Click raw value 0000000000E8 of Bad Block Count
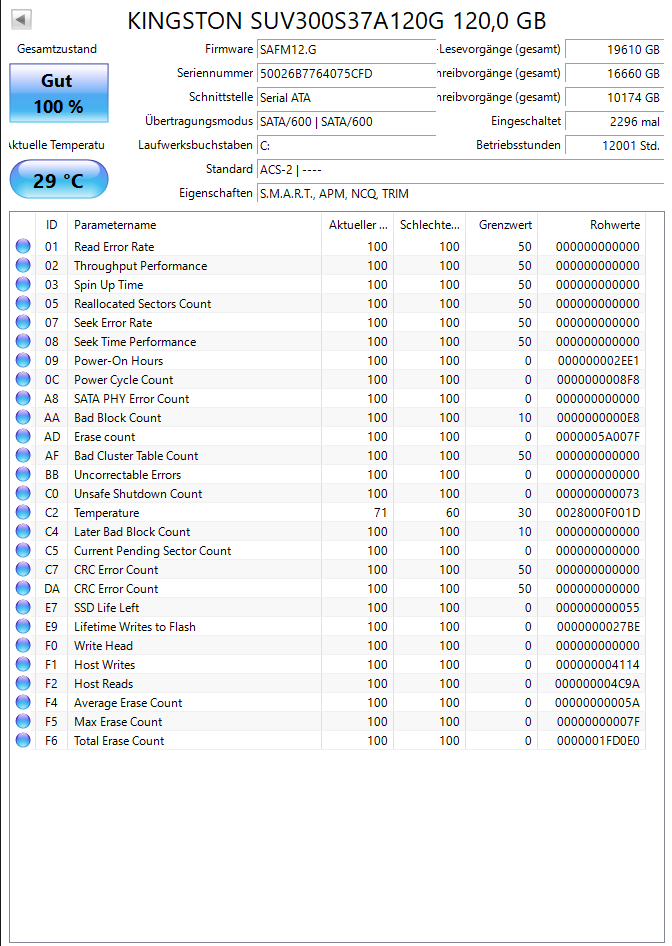672x946 pixels. (598, 417)
